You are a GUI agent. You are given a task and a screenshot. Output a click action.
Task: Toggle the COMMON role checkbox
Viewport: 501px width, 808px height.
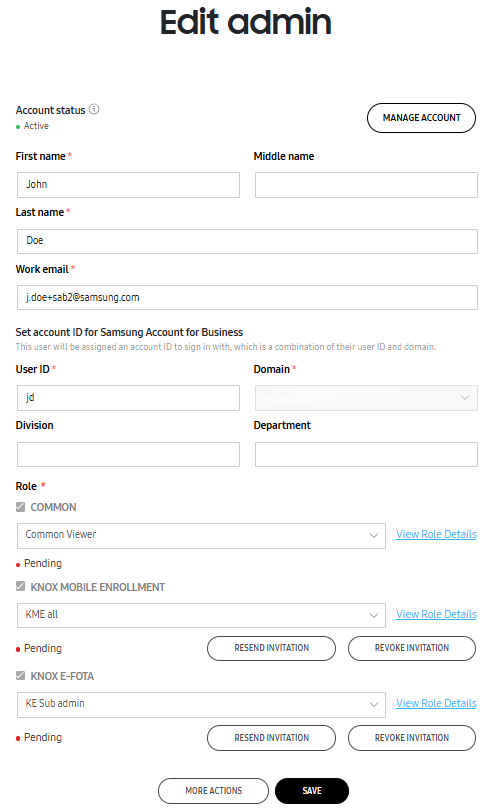pyautogui.click(x=21, y=507)
